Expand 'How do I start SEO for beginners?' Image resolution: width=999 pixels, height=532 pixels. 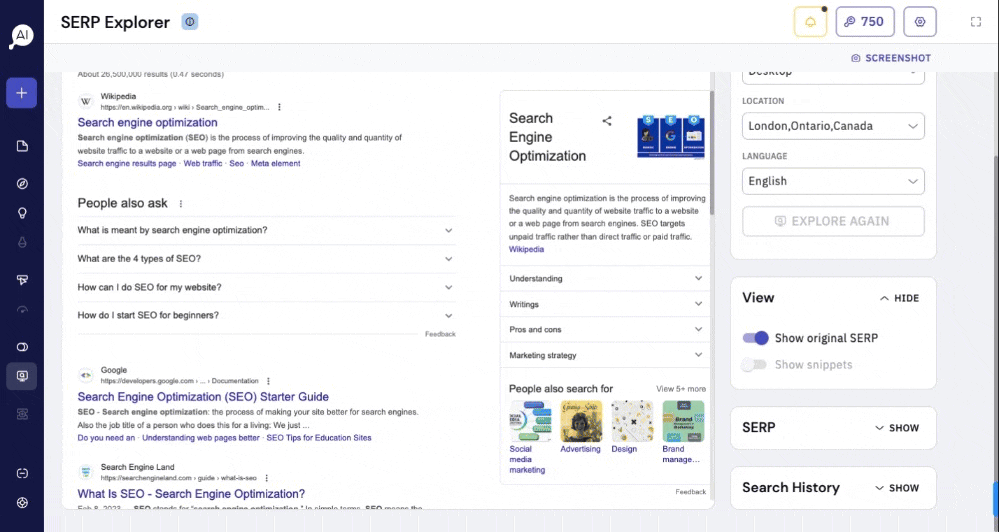coord(266,315)
